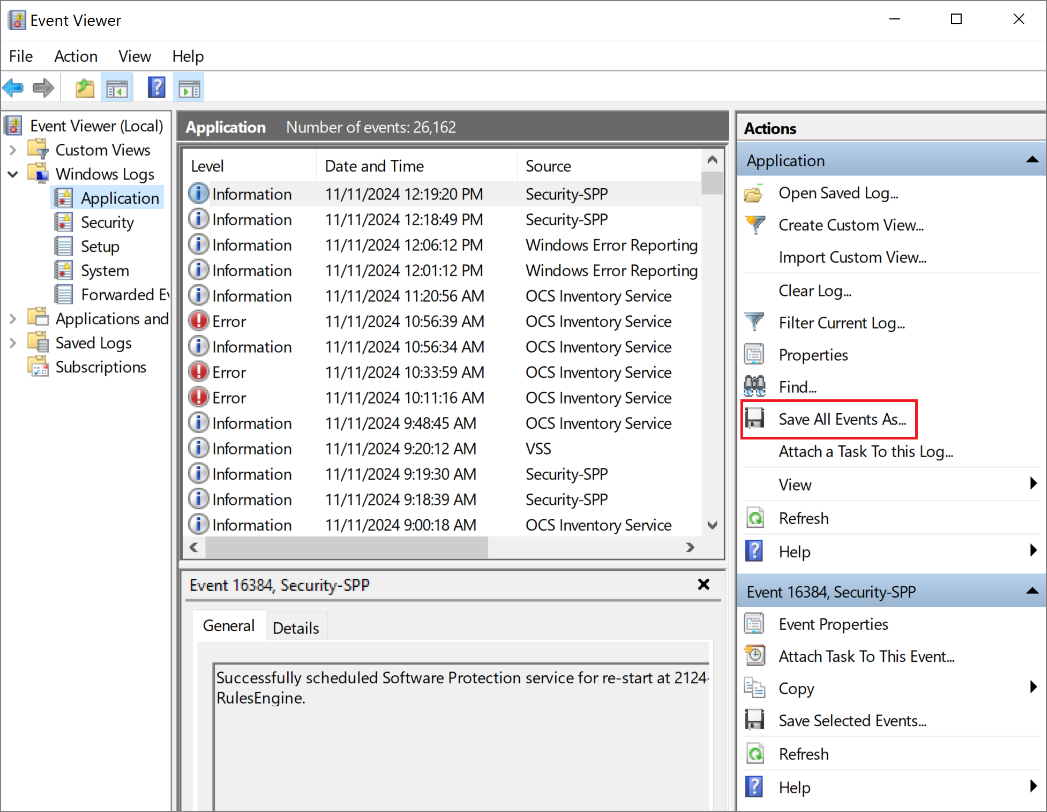1047x812 pixels.
Task: Open the Action menu
Action: (75, 56)
